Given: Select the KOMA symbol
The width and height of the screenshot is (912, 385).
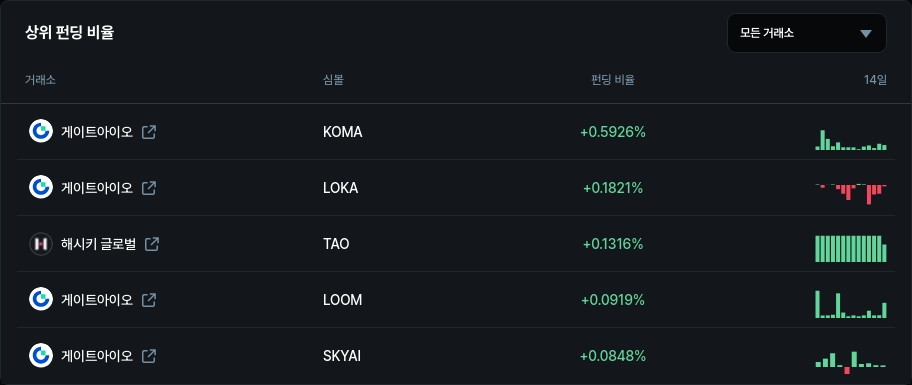Looking at the screenshot, I should [x=343, y=132].
